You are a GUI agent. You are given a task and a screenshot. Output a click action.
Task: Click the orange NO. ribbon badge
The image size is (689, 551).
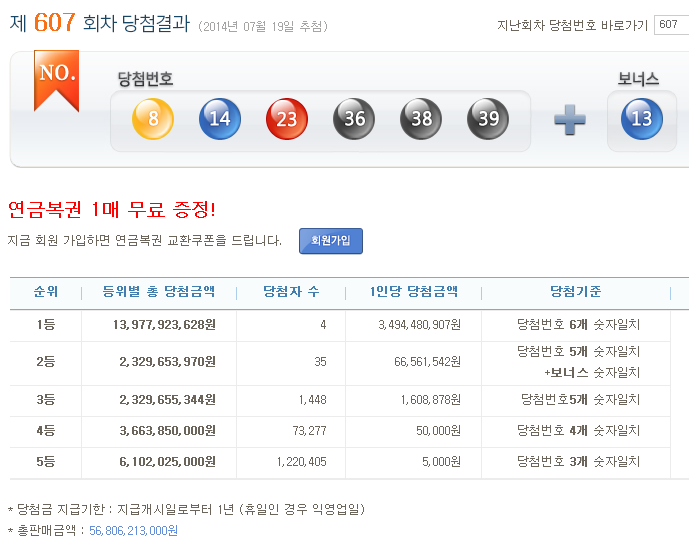pyautogui.click(x=57, y=80)
